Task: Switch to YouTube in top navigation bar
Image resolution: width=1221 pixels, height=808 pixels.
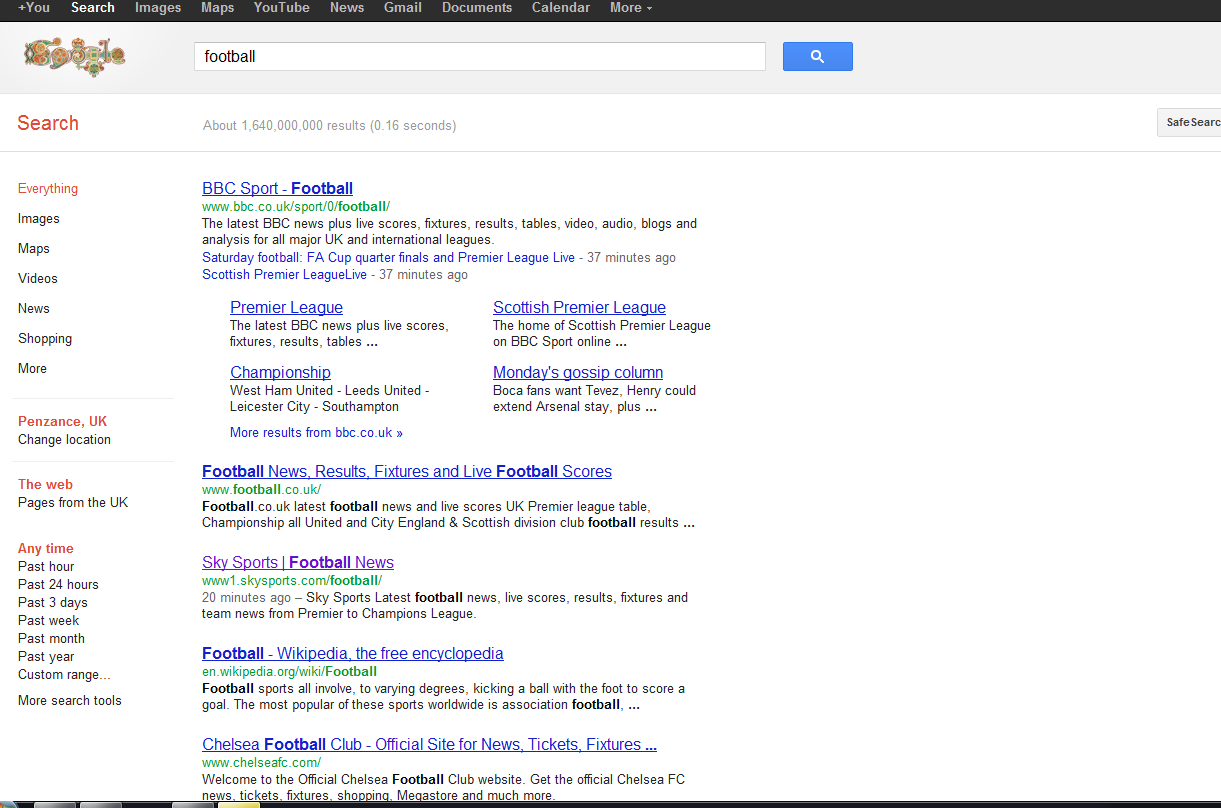Action: click(281, 8)
